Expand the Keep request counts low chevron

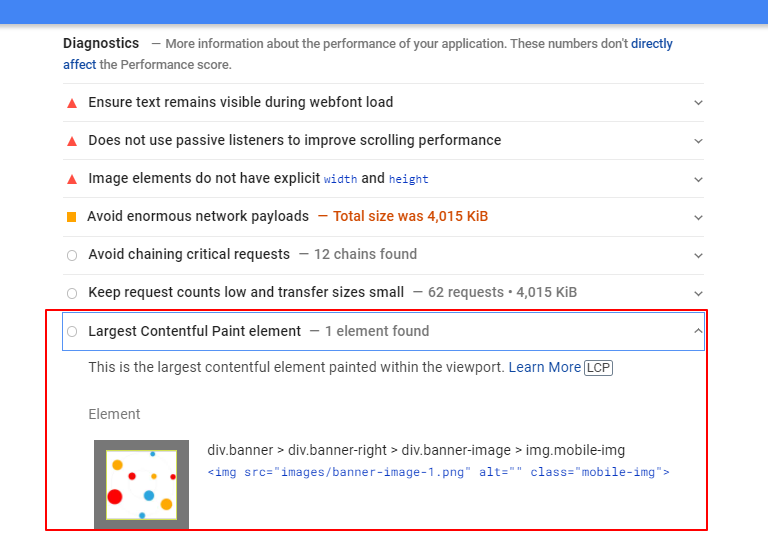[698, 293]
